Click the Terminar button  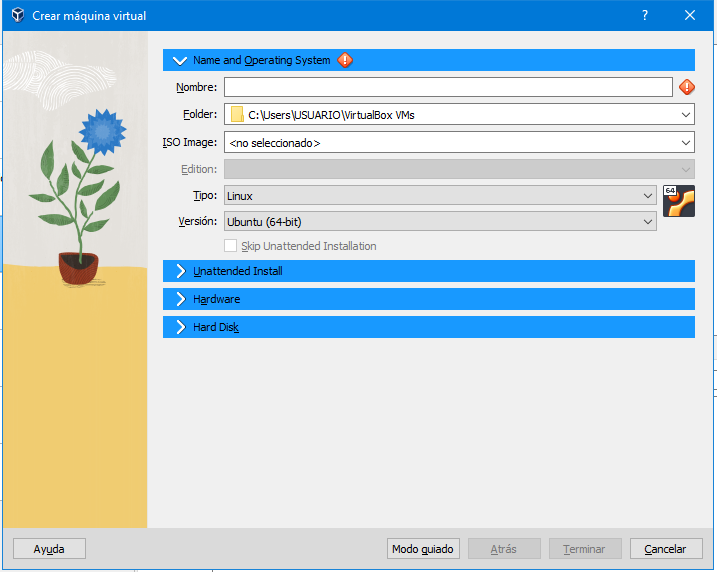[x=585, y=549]
